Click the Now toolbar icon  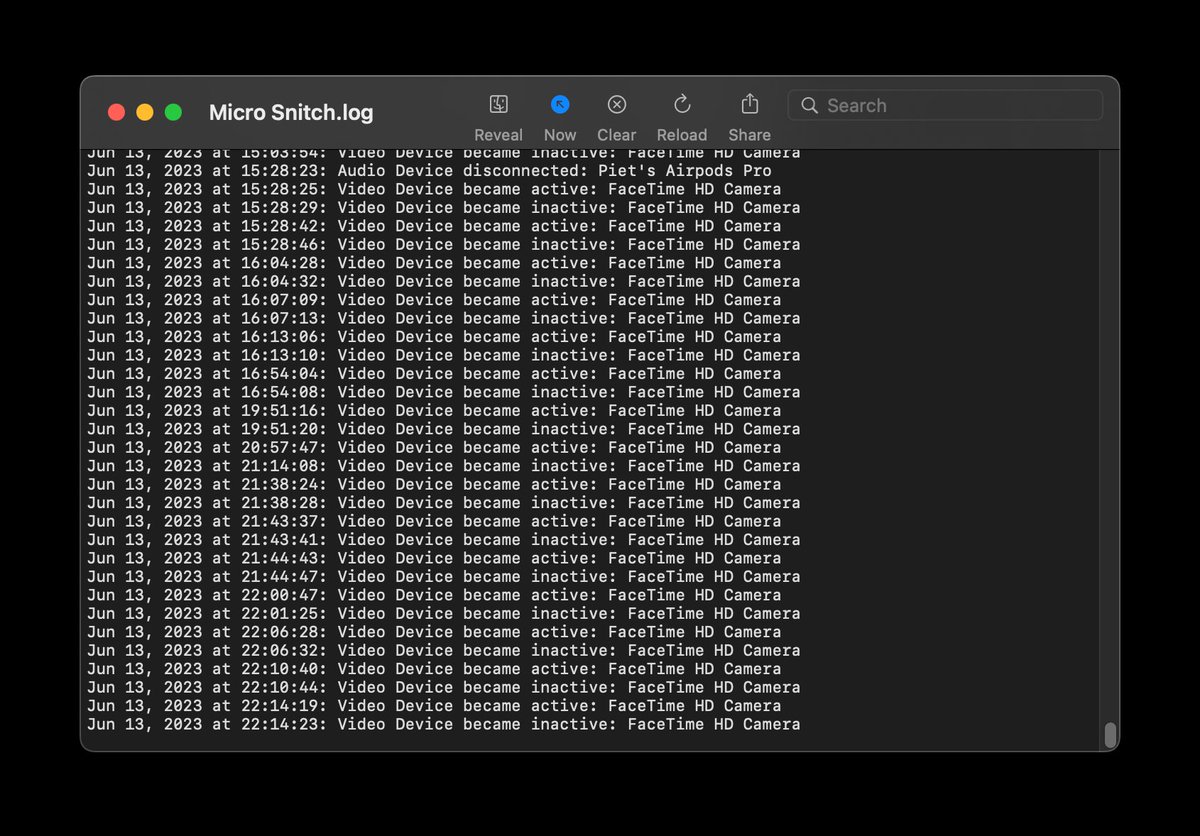(x=560, y=104)
